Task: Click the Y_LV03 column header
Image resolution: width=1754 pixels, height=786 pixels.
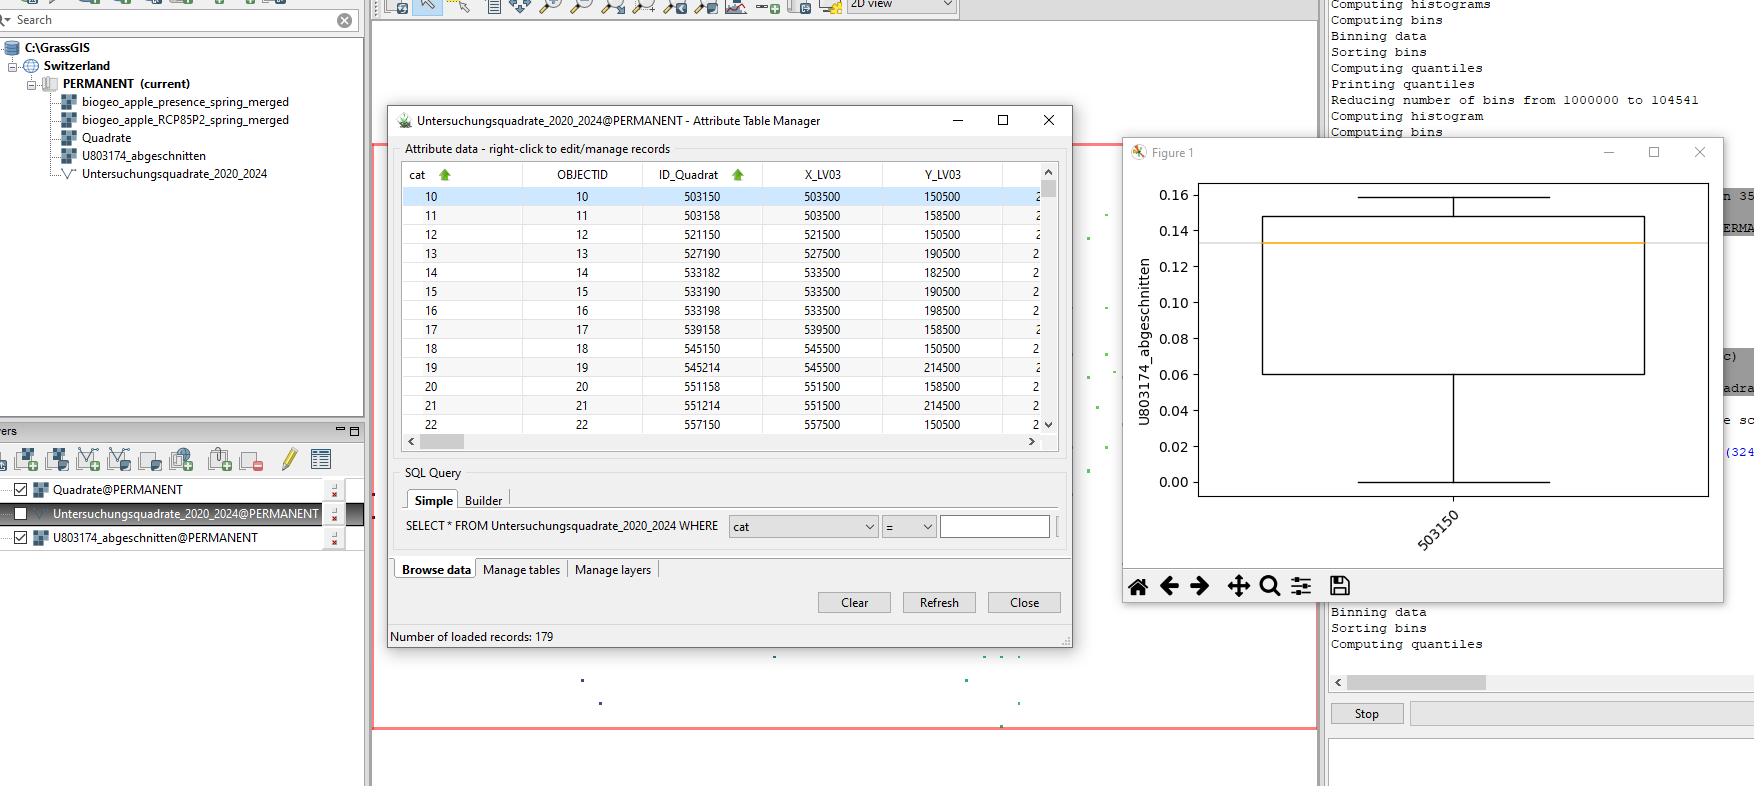Action: 942,175
